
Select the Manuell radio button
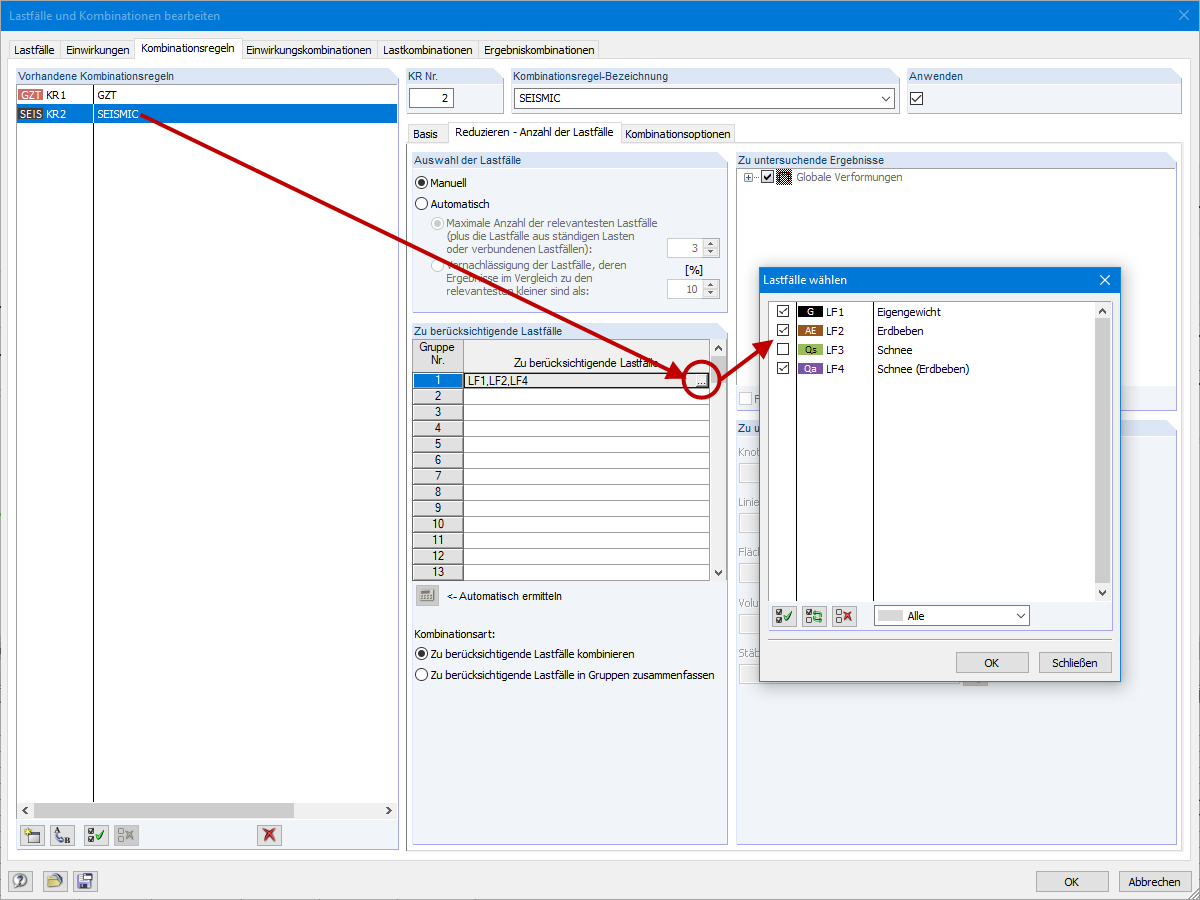[421, 183]
